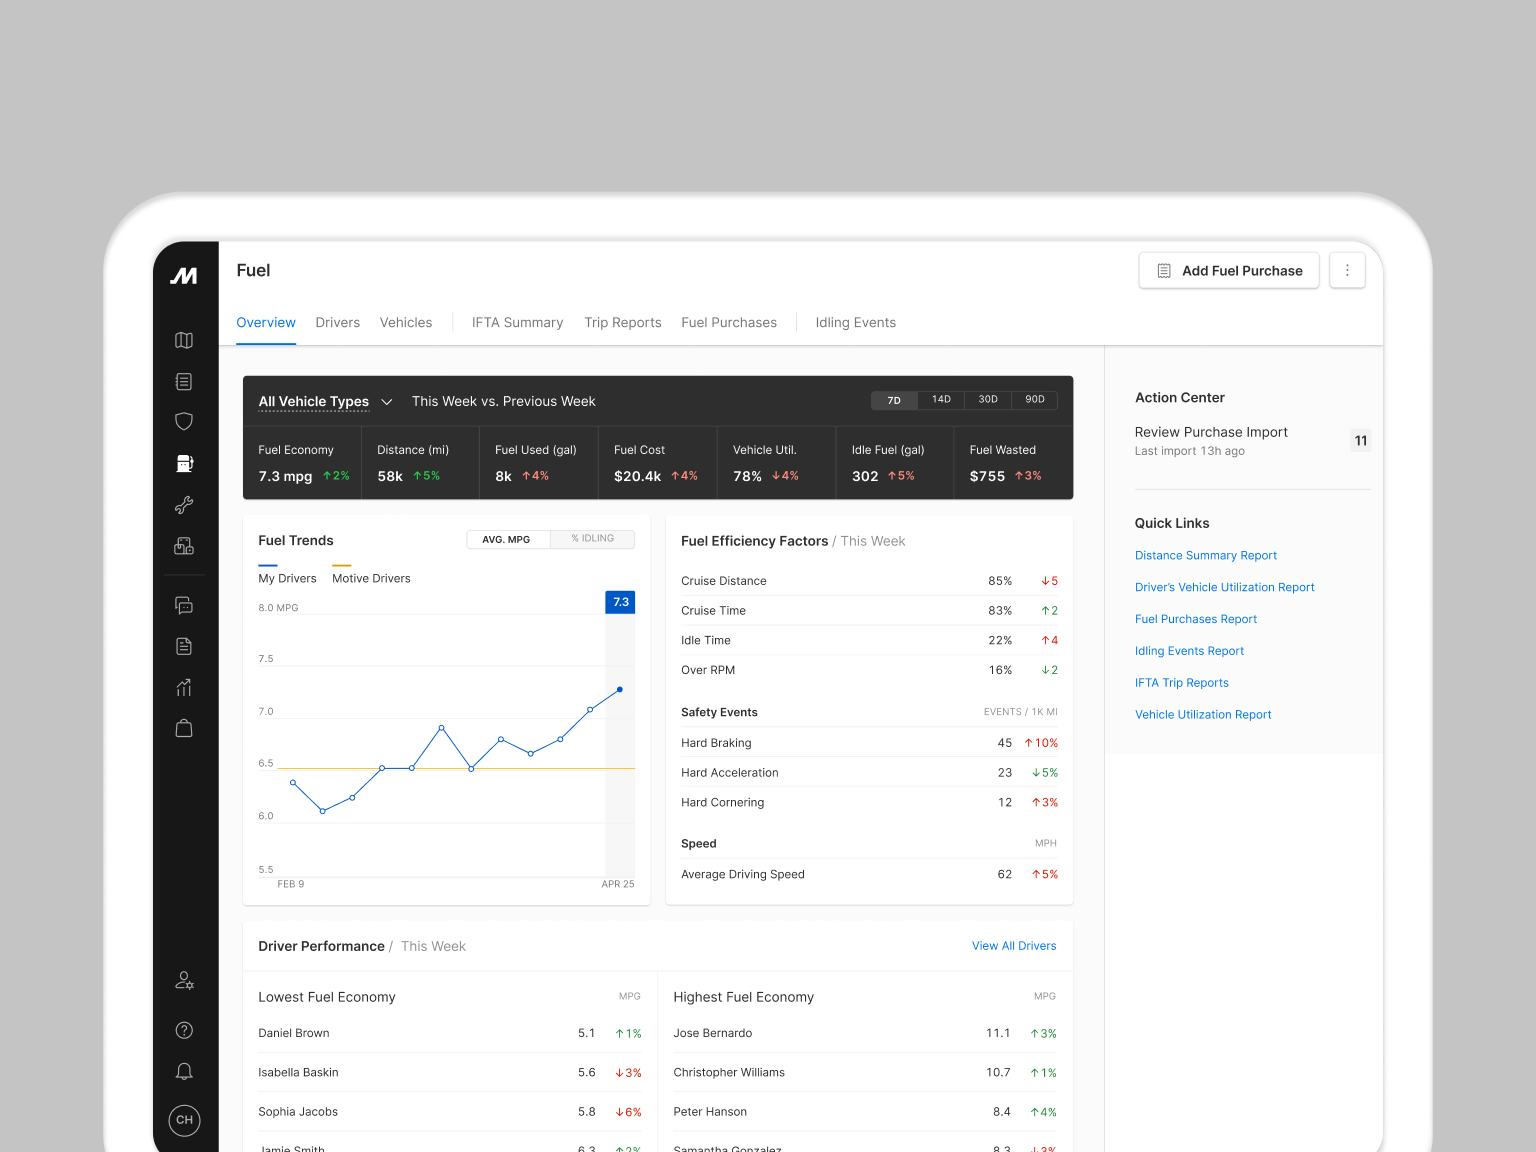The width and height of the screenshot is (1536, 1152).
Task: Switch to the Drivers tab
Action: tap(337, 322)
